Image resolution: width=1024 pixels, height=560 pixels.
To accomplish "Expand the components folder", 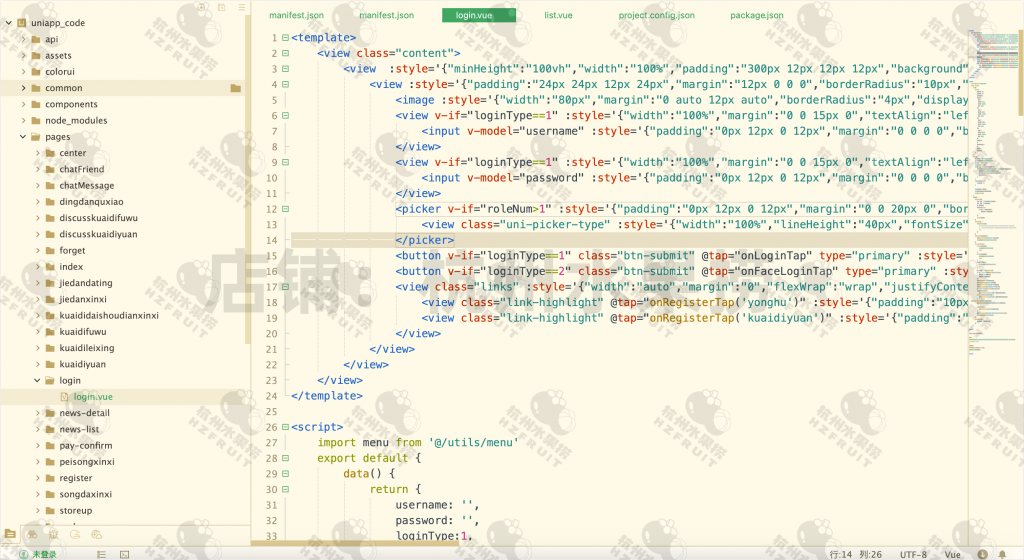I will 23,104.
